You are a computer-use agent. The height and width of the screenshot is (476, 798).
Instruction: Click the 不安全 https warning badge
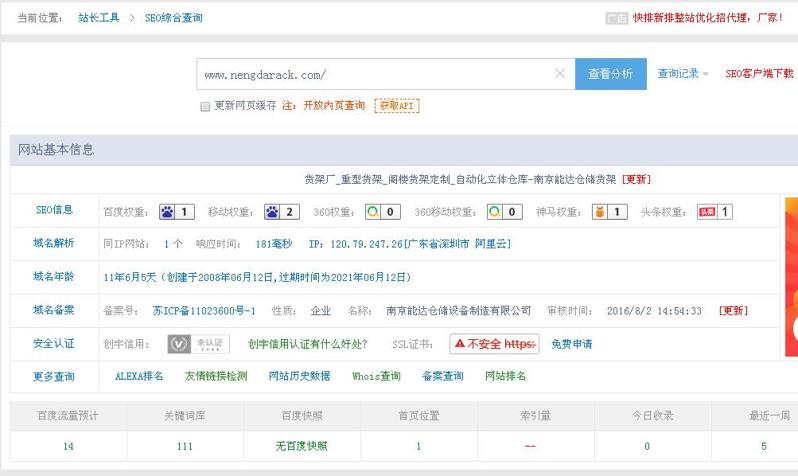click(x=494, y=344)
